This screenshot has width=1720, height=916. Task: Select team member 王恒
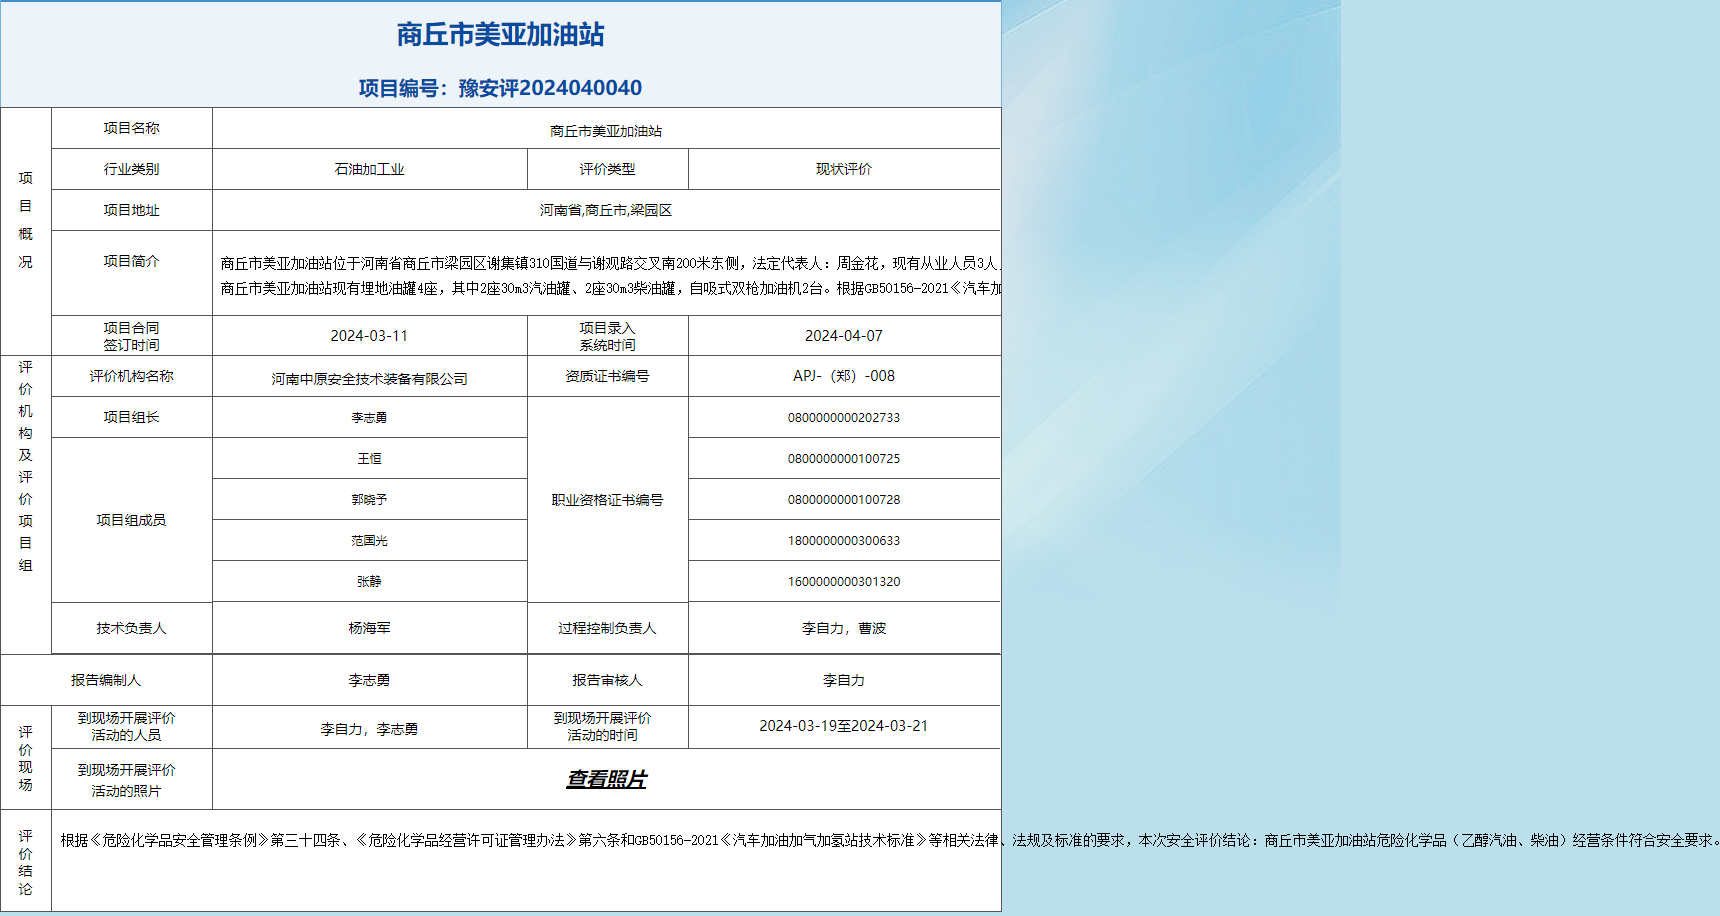pyautogui.click(x=369, y=459)
